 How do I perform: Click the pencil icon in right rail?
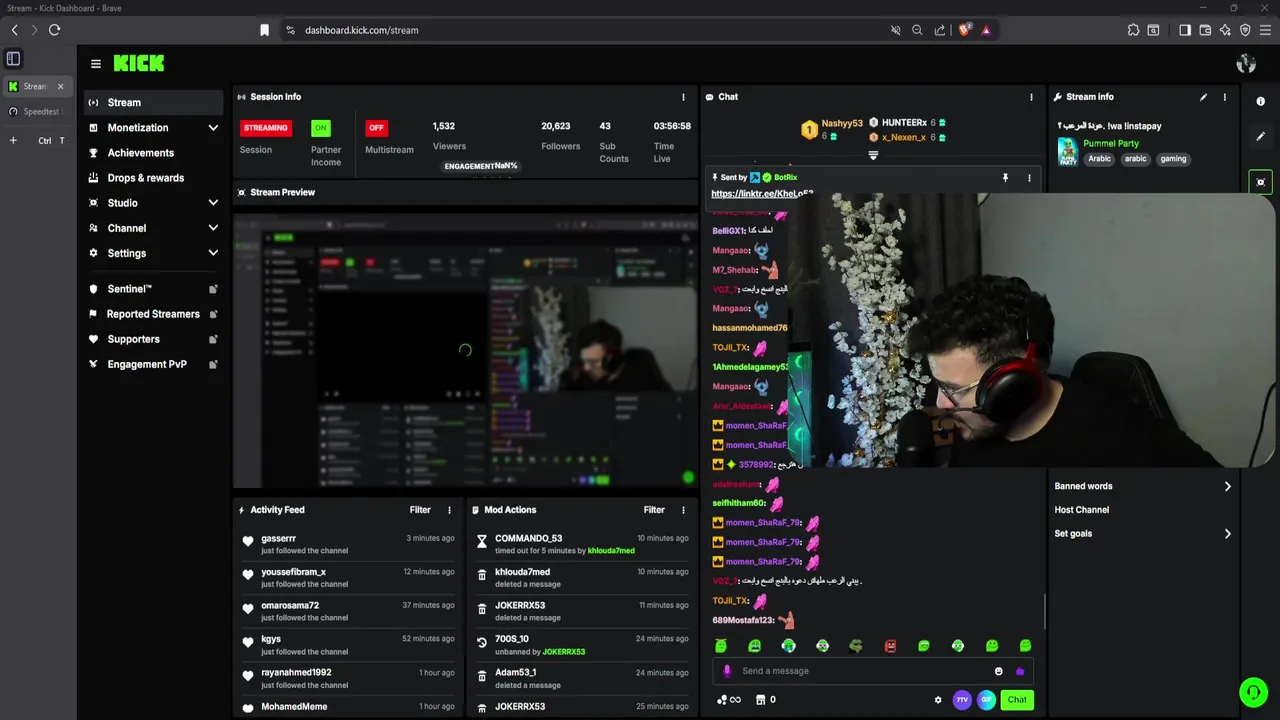[x=1260, y=136]
